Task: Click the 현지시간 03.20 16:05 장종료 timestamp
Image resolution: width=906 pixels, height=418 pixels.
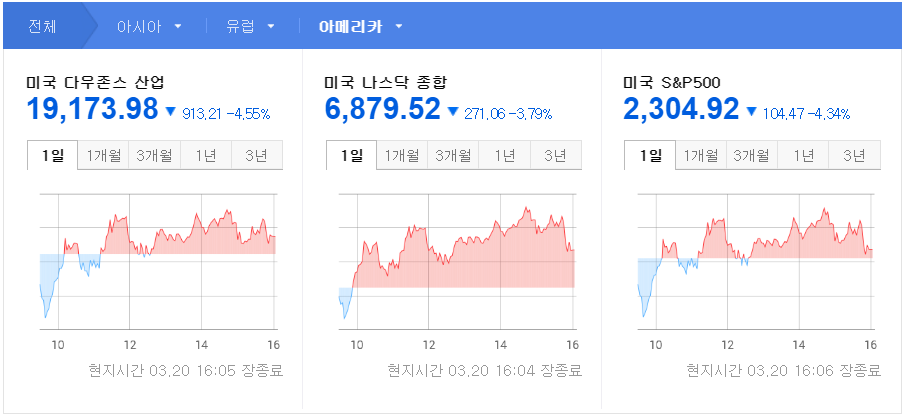Action: (x=185, y=370)
